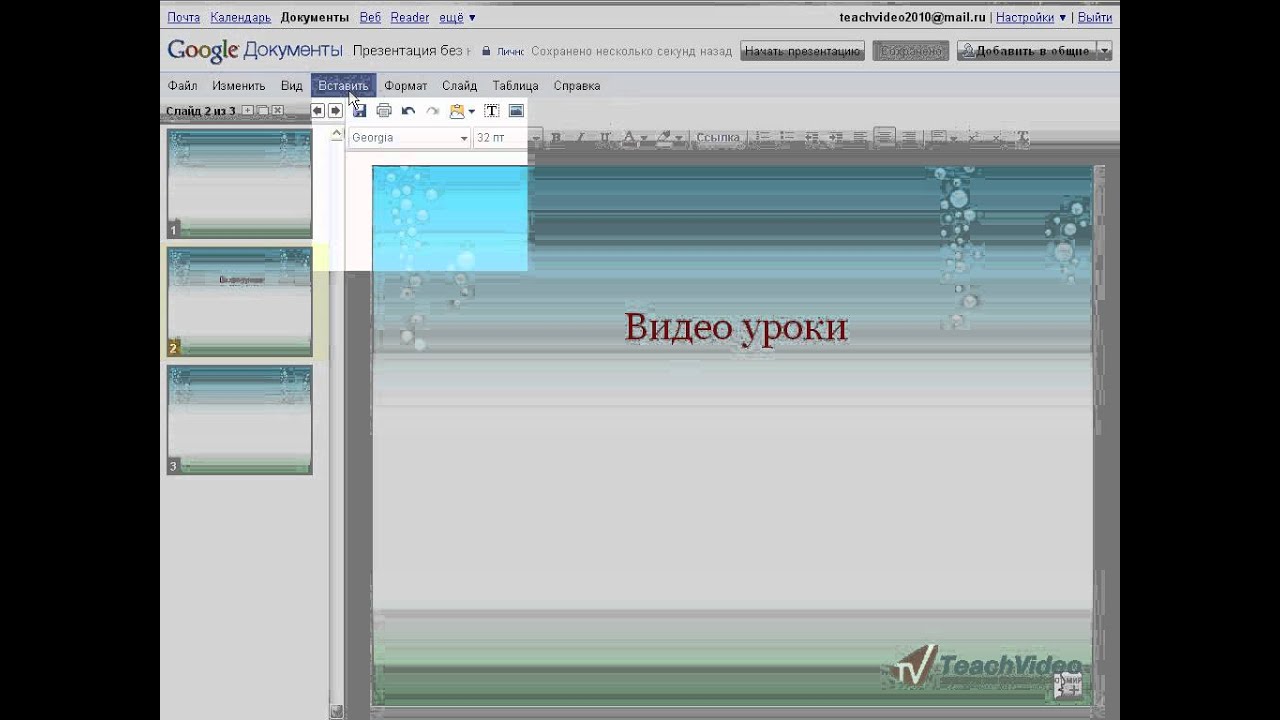
Task: Add a new slide with plus icon
Action: coord(248,111)
